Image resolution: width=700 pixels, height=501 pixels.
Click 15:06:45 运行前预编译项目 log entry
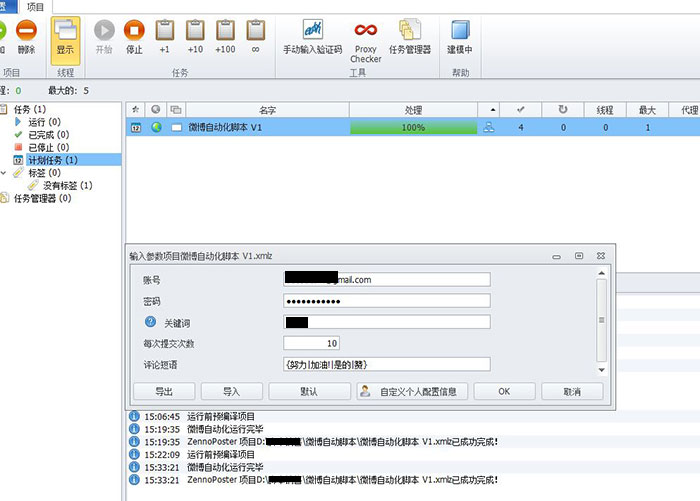coord(199,417)
